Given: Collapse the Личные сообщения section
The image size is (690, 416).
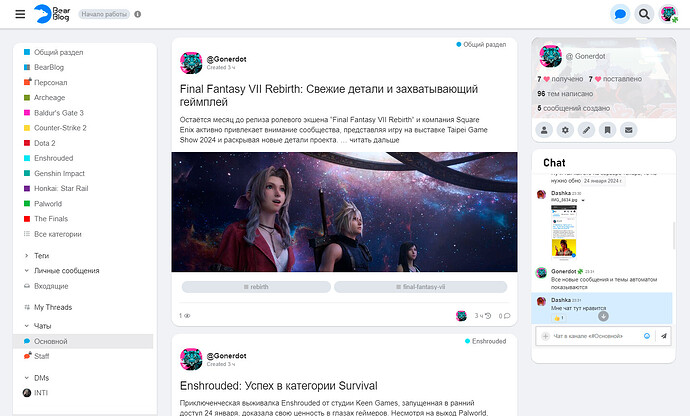Looking at the screenshot, I should point(27,271).
